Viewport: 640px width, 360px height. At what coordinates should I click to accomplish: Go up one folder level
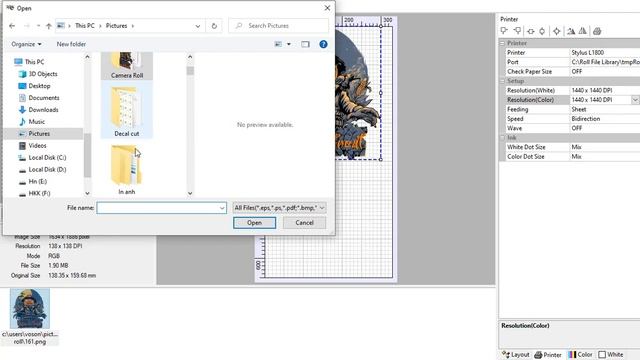pyautogui.click(x=49, y=26)
